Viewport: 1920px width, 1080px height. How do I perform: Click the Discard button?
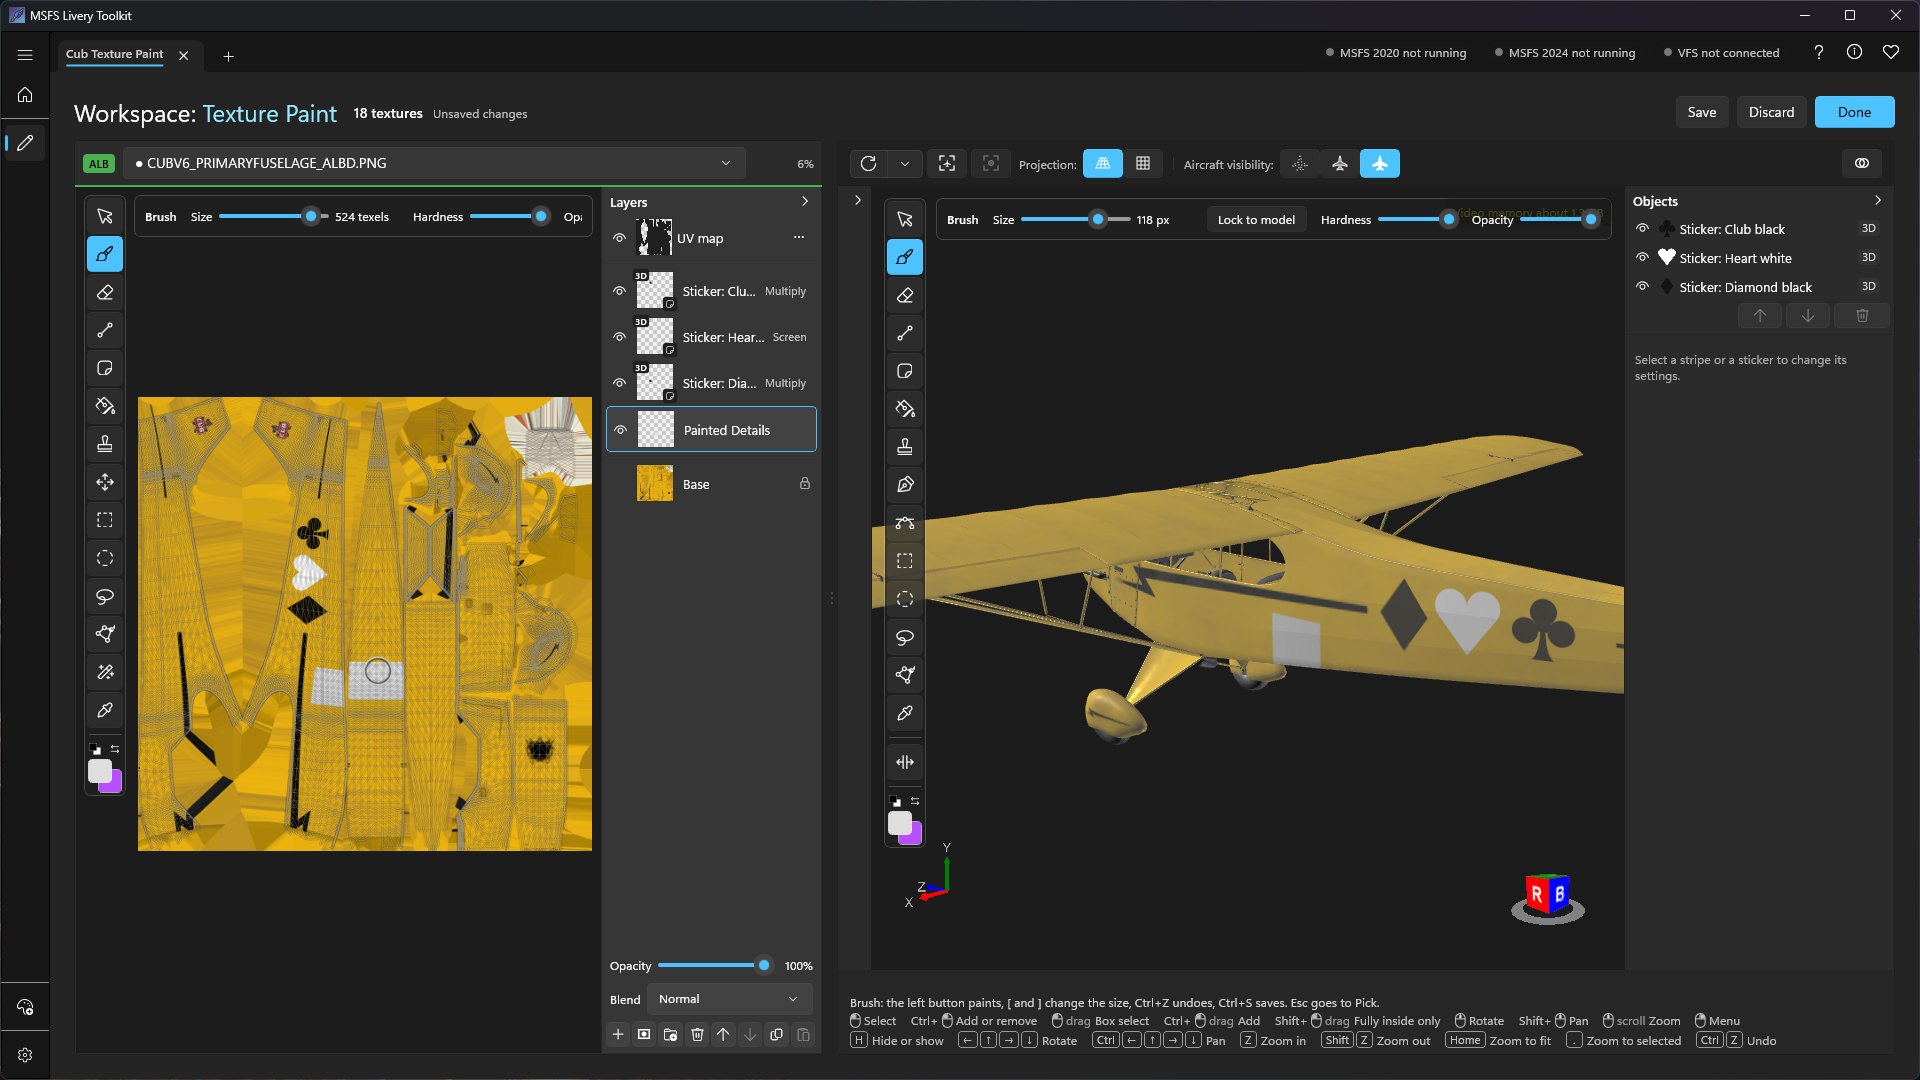(1771, 112)
